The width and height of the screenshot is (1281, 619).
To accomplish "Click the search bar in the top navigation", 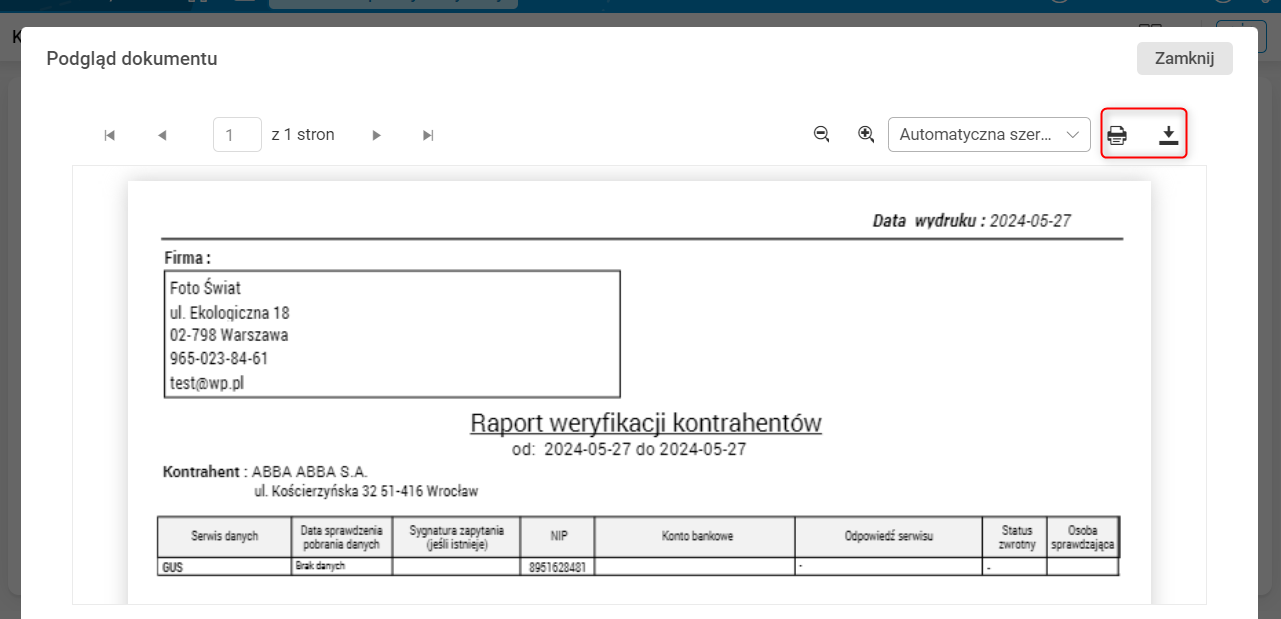I will [x=392, y=2].
